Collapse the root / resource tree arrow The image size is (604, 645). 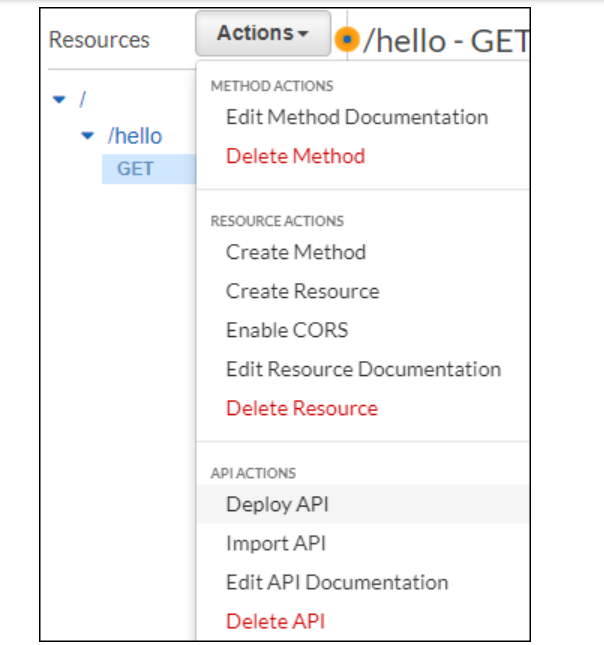58,99
